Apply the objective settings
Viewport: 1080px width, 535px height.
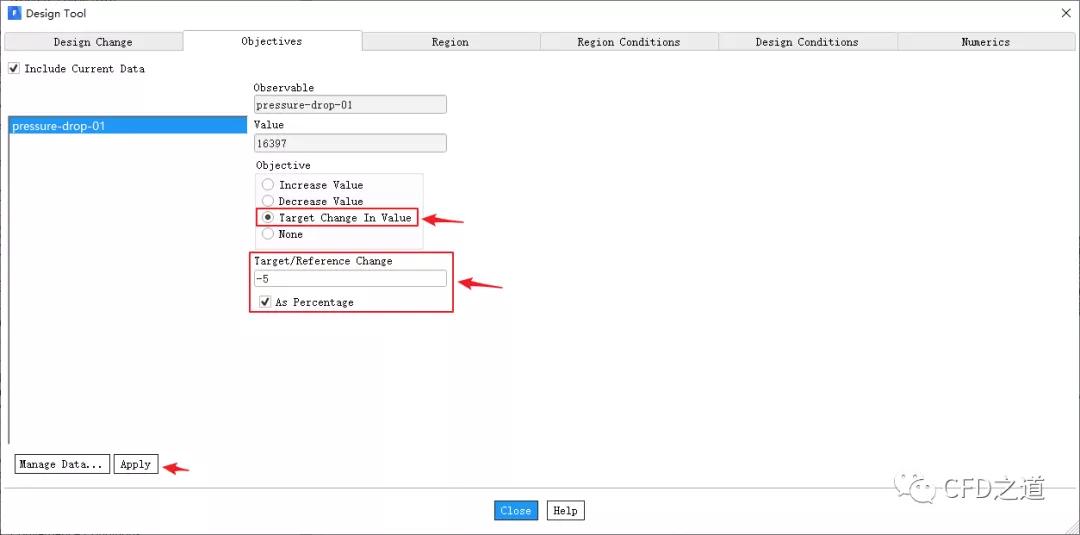[x=136, y=464]
